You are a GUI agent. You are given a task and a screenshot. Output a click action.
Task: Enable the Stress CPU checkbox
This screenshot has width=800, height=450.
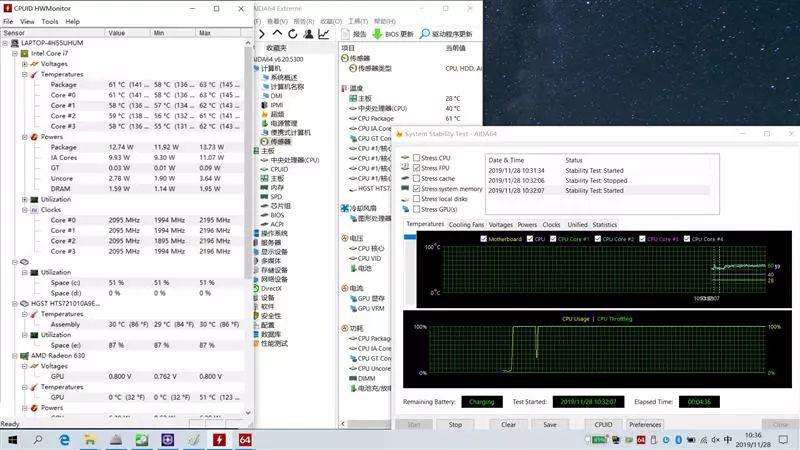[417, 158]
